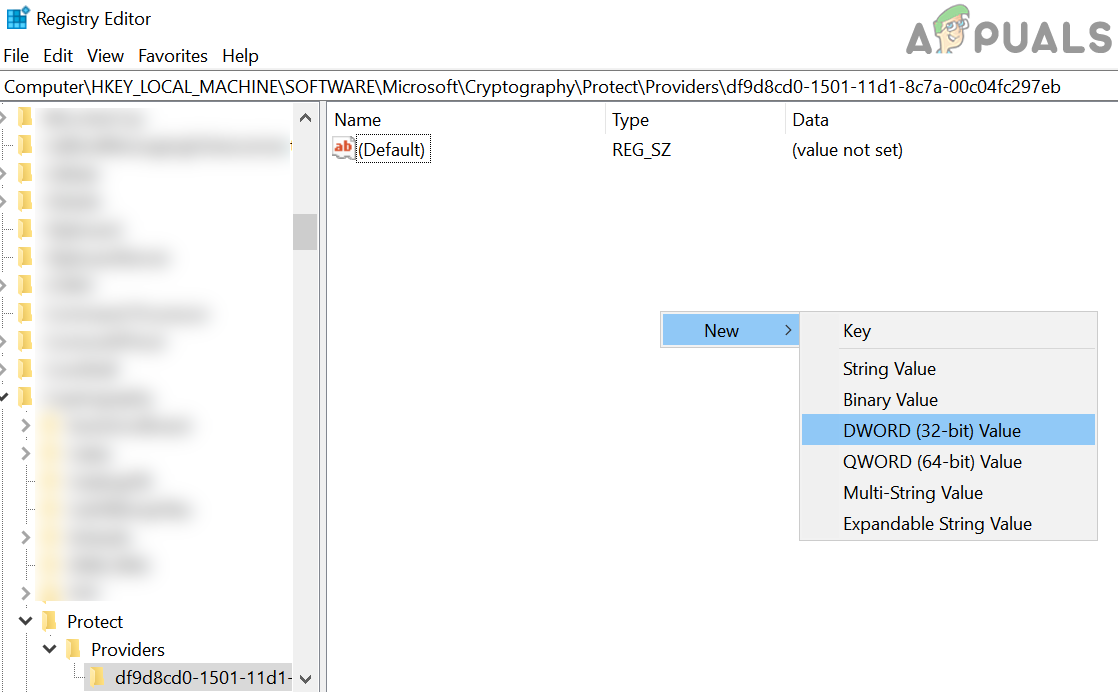The image size is (1118, 692).
Task: Open the Help menu
Action: [240, 56]
